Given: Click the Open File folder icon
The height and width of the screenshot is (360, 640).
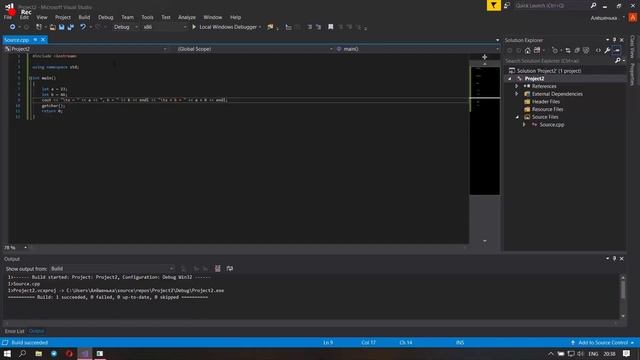Looking at the screenshot, I should (53, 27).
